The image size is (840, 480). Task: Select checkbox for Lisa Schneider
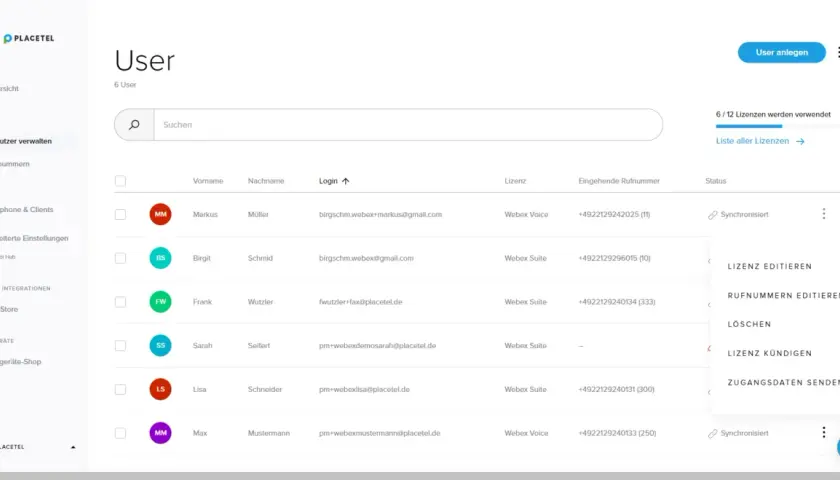(121, 389)
